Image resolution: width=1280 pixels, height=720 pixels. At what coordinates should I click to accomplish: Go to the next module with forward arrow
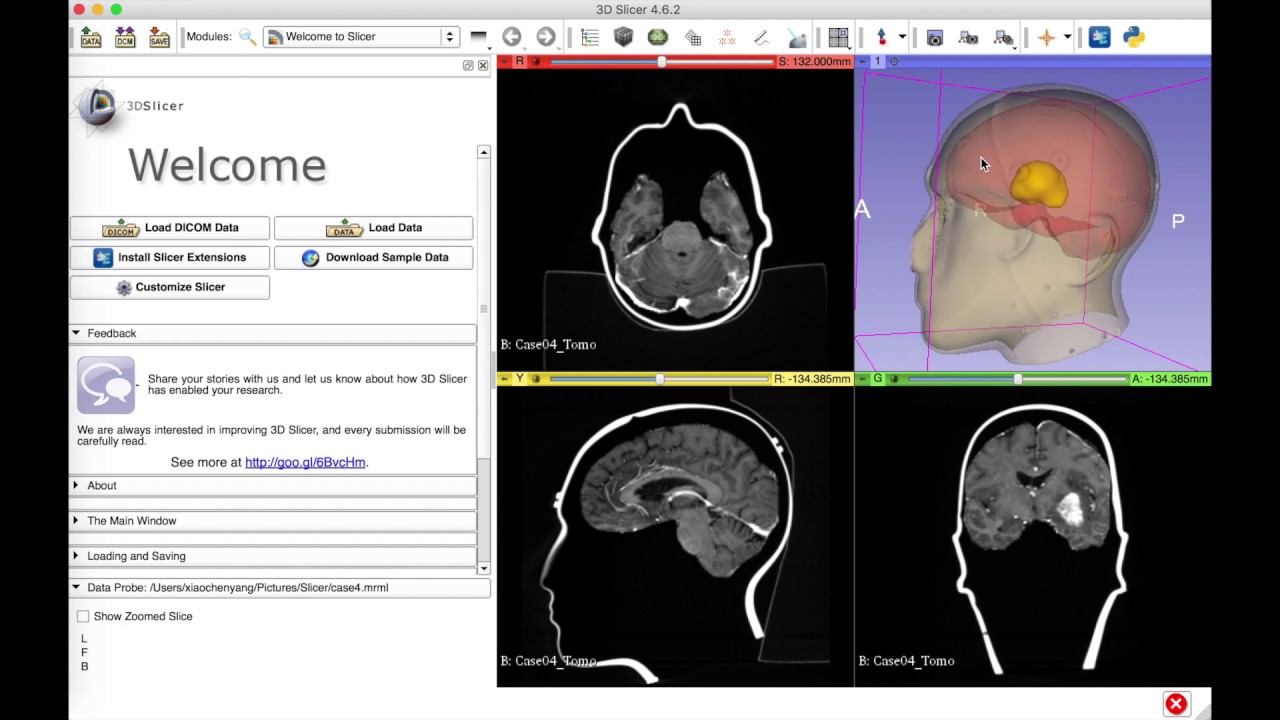[x=545, y=37]
